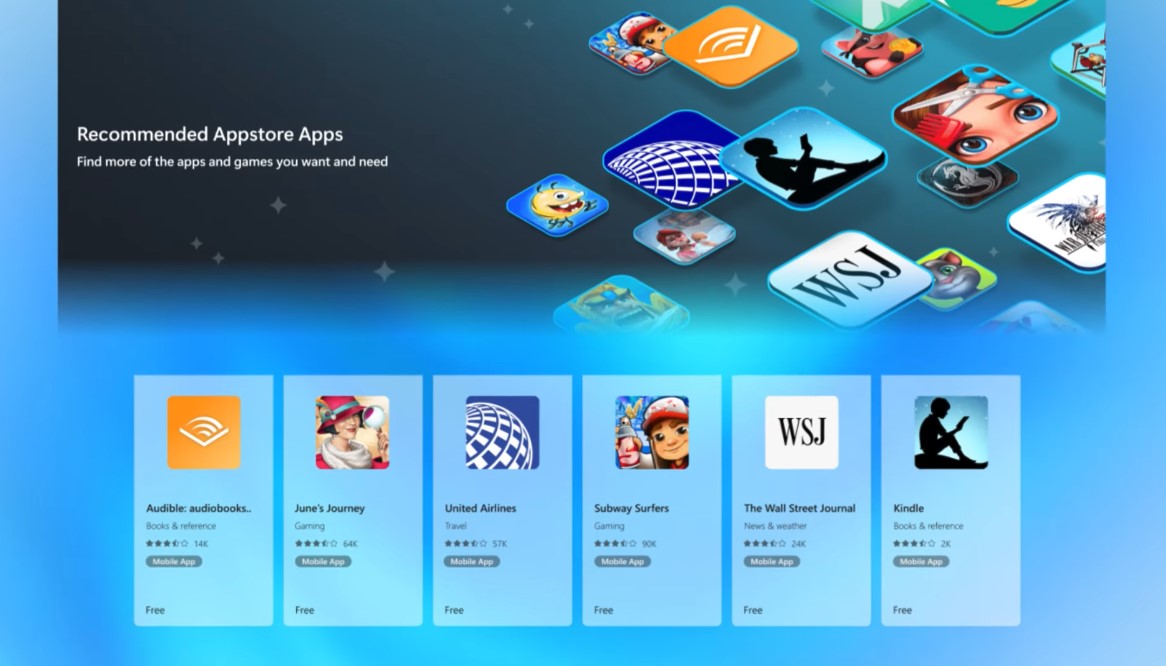Click the "64K" rating count on June's Journey
The image size is (1166, 666).
coord(350,544)
